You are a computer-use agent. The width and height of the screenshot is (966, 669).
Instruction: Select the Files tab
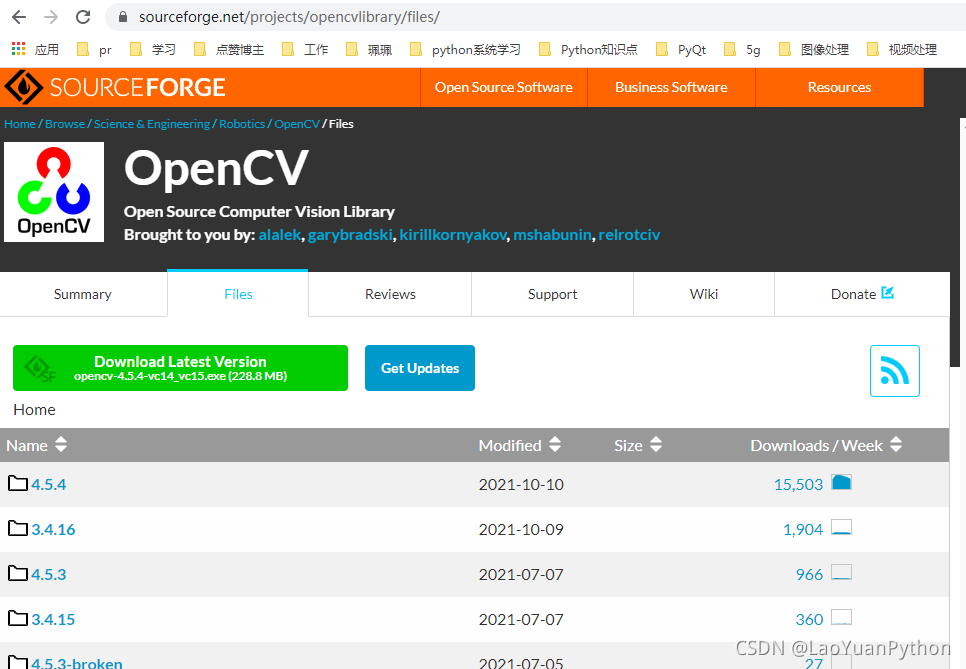pos(238,294)
